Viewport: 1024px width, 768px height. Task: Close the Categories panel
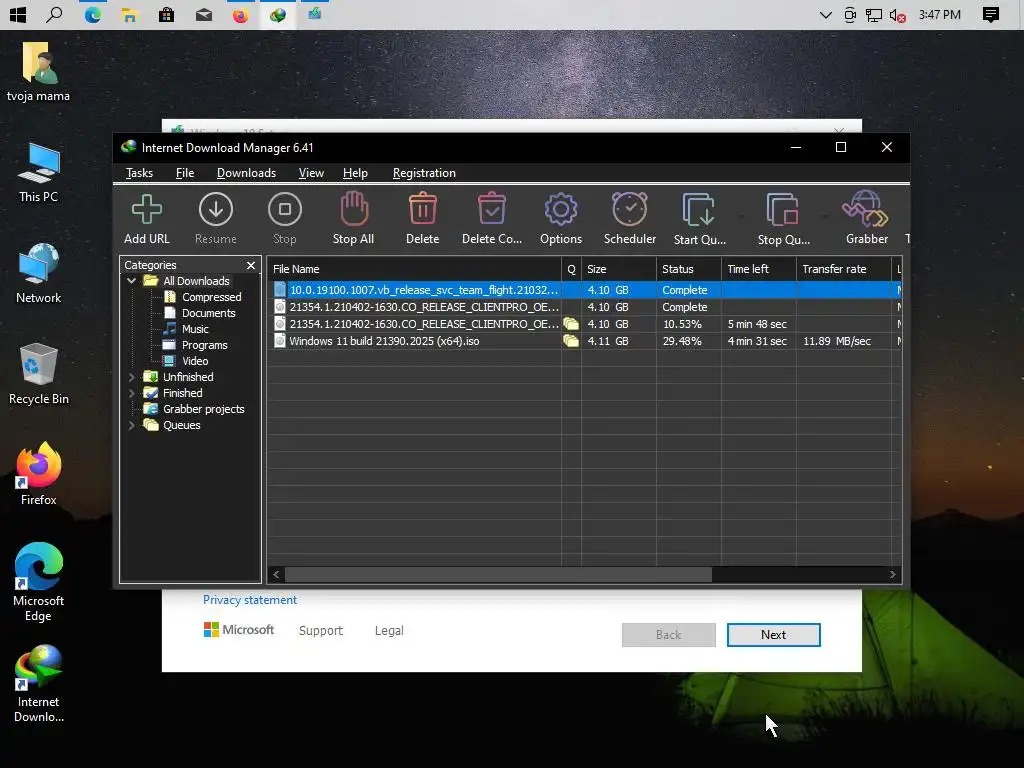click(x=251, y=265)
